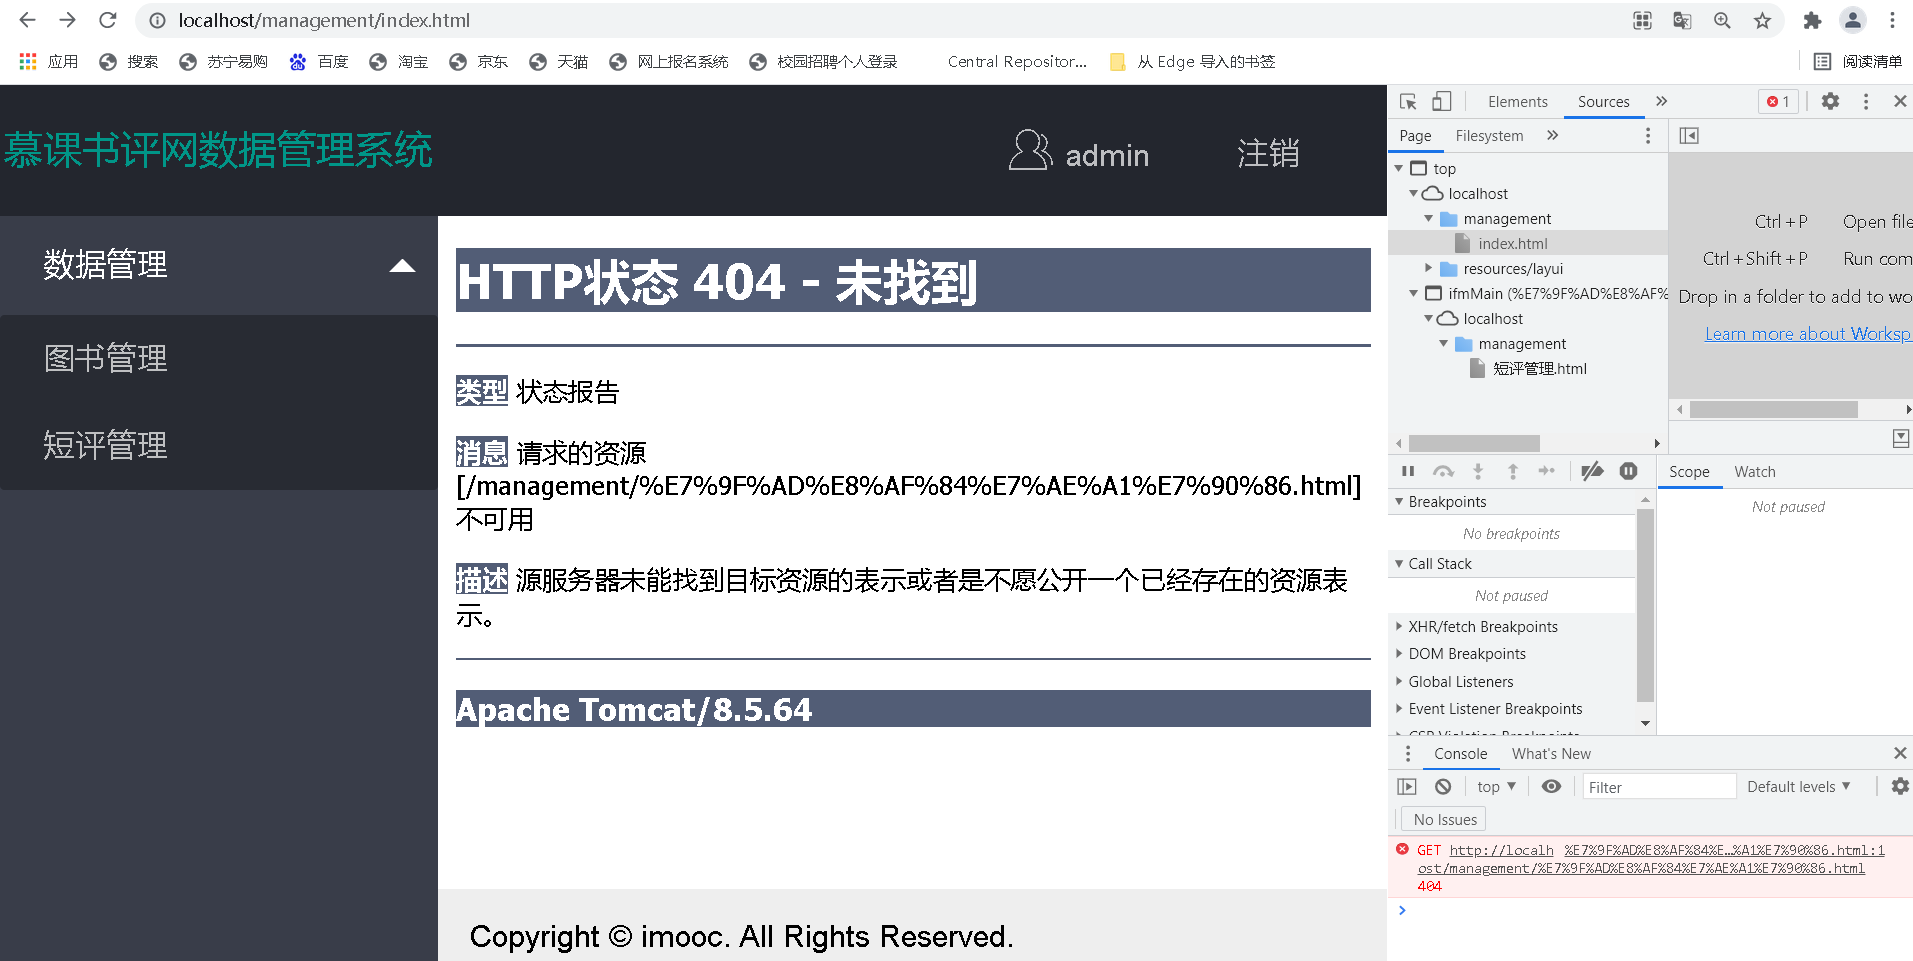This screenshot has height=961, width=1913.
Task: Bookmark this page with the star icon
Action: (x=1762, y=20)
